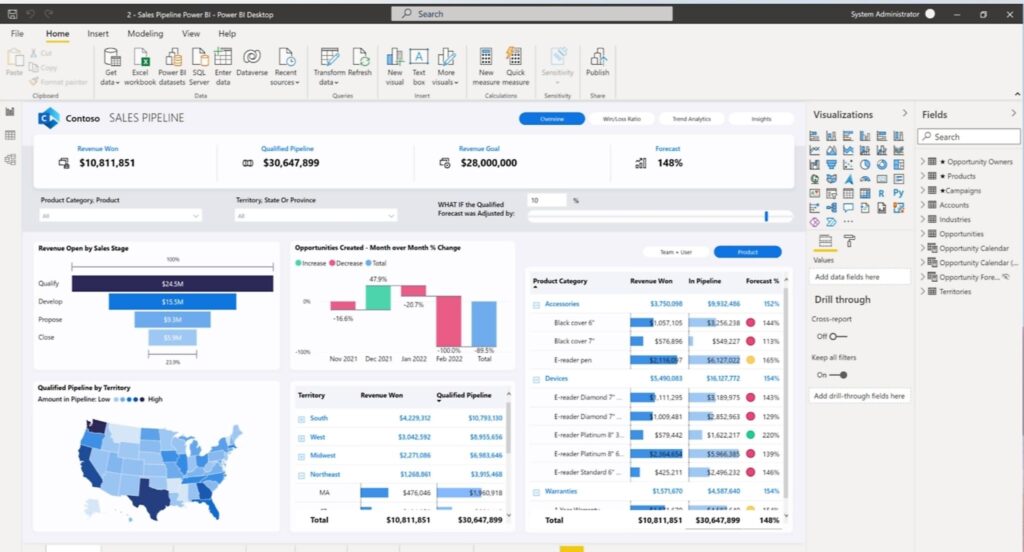Open the Modeling ribbon tab
This screenshot has height=552, width=1024.
(x=145, y=33)
